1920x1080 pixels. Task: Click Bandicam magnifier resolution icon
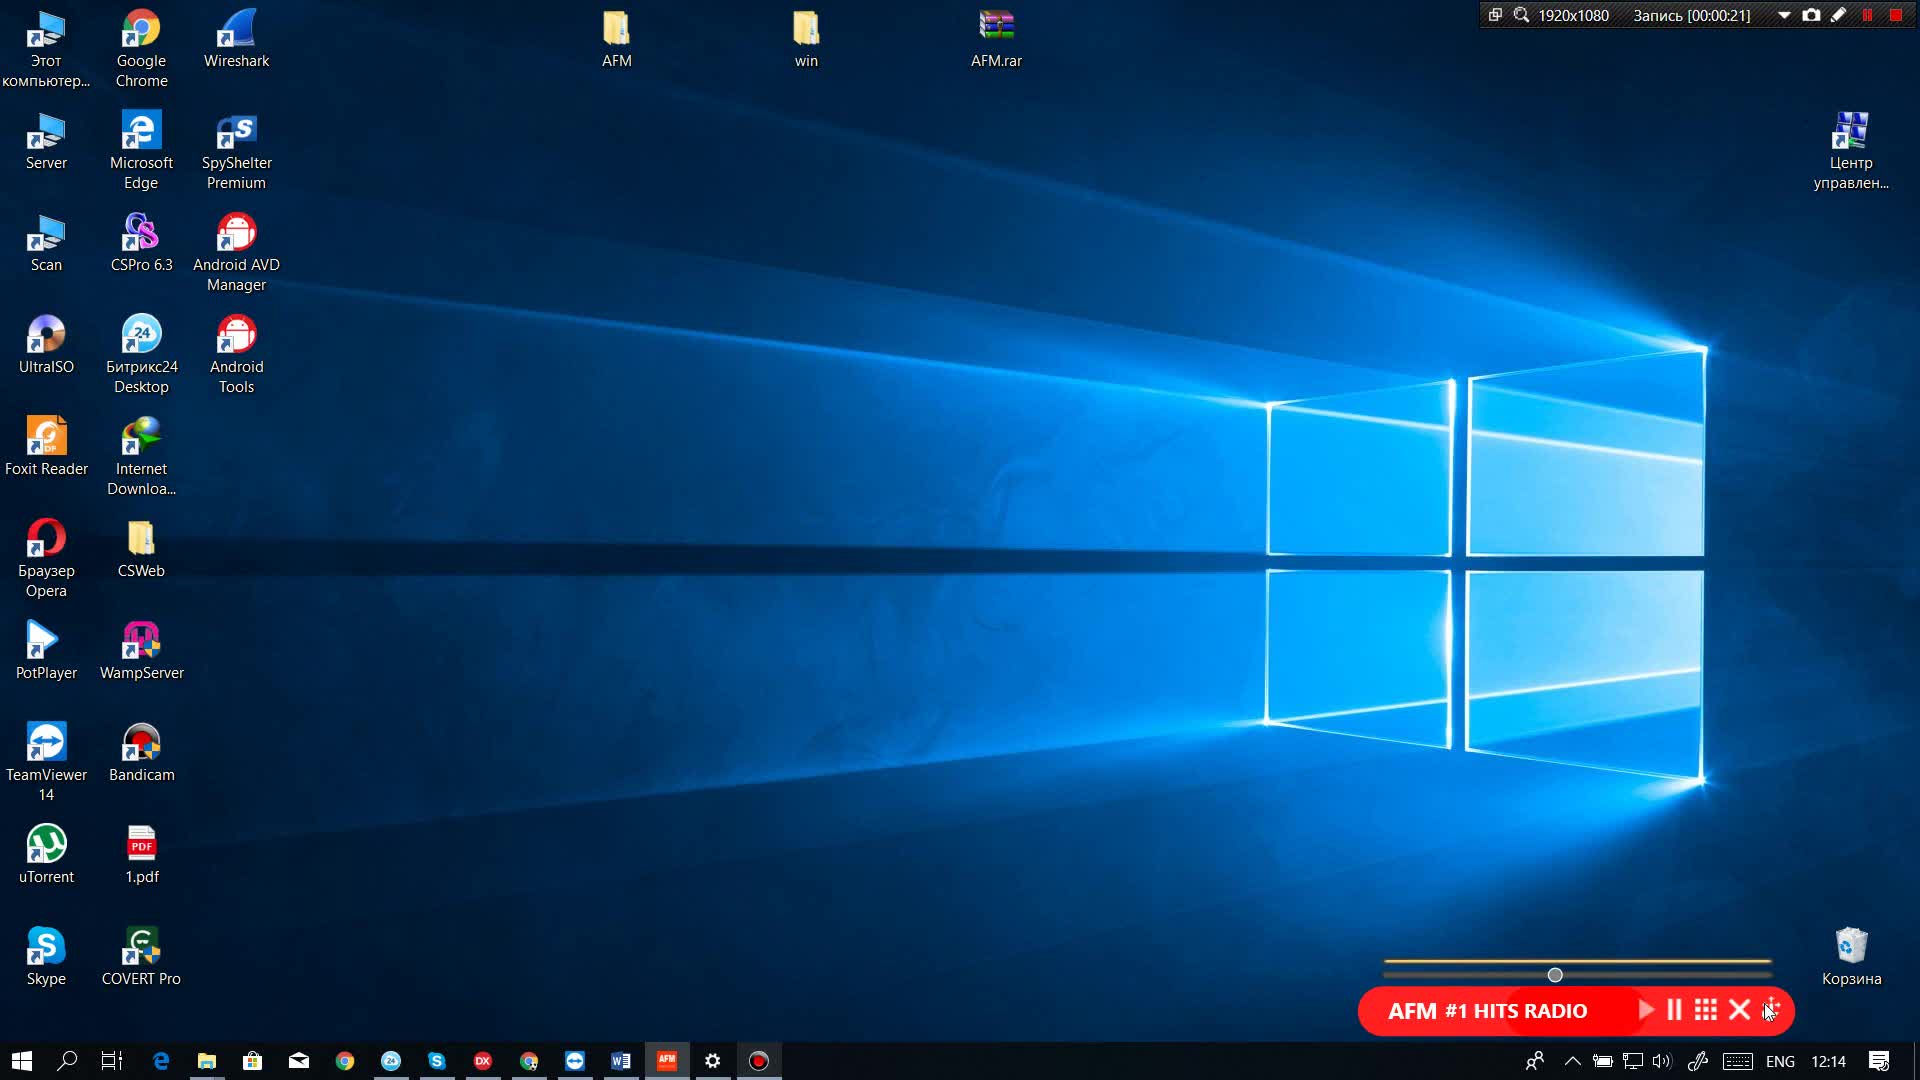(1521, 15)
